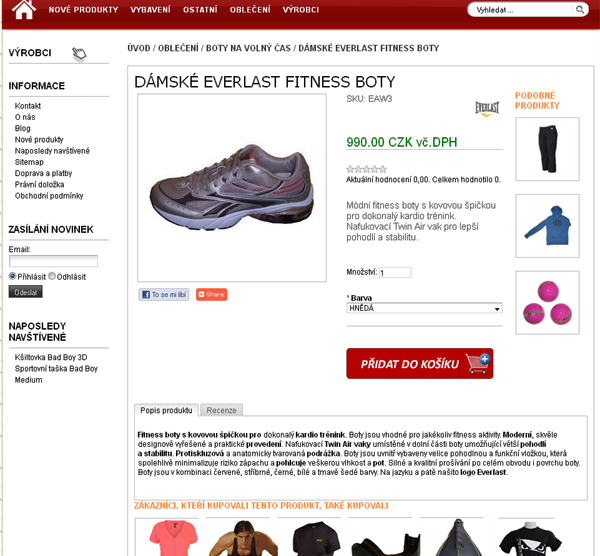The height and width of the screenshot is (556, 600).
Task: Open the Doprava a platby link
Action: coord(43,173)
